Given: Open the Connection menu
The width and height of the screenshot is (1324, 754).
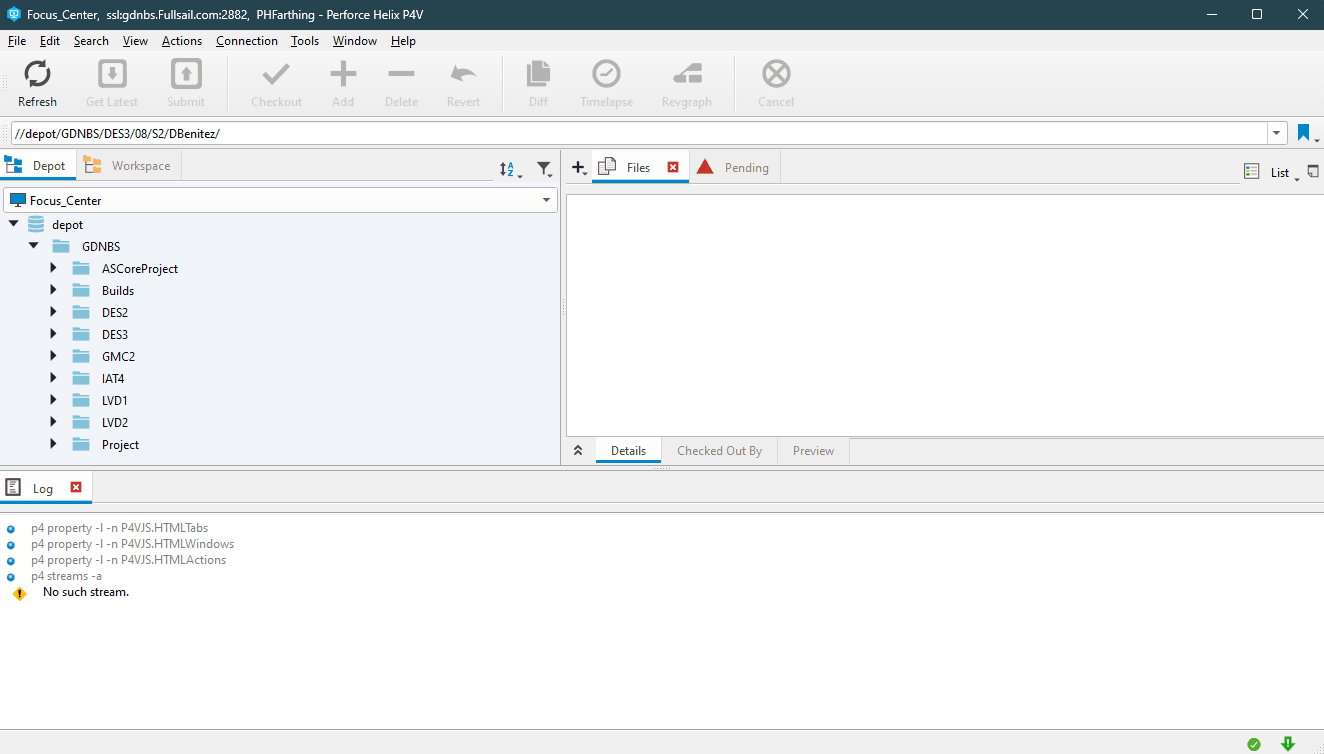Looking at the screenshot, I should pyautogui.click(x=246, y=41).
